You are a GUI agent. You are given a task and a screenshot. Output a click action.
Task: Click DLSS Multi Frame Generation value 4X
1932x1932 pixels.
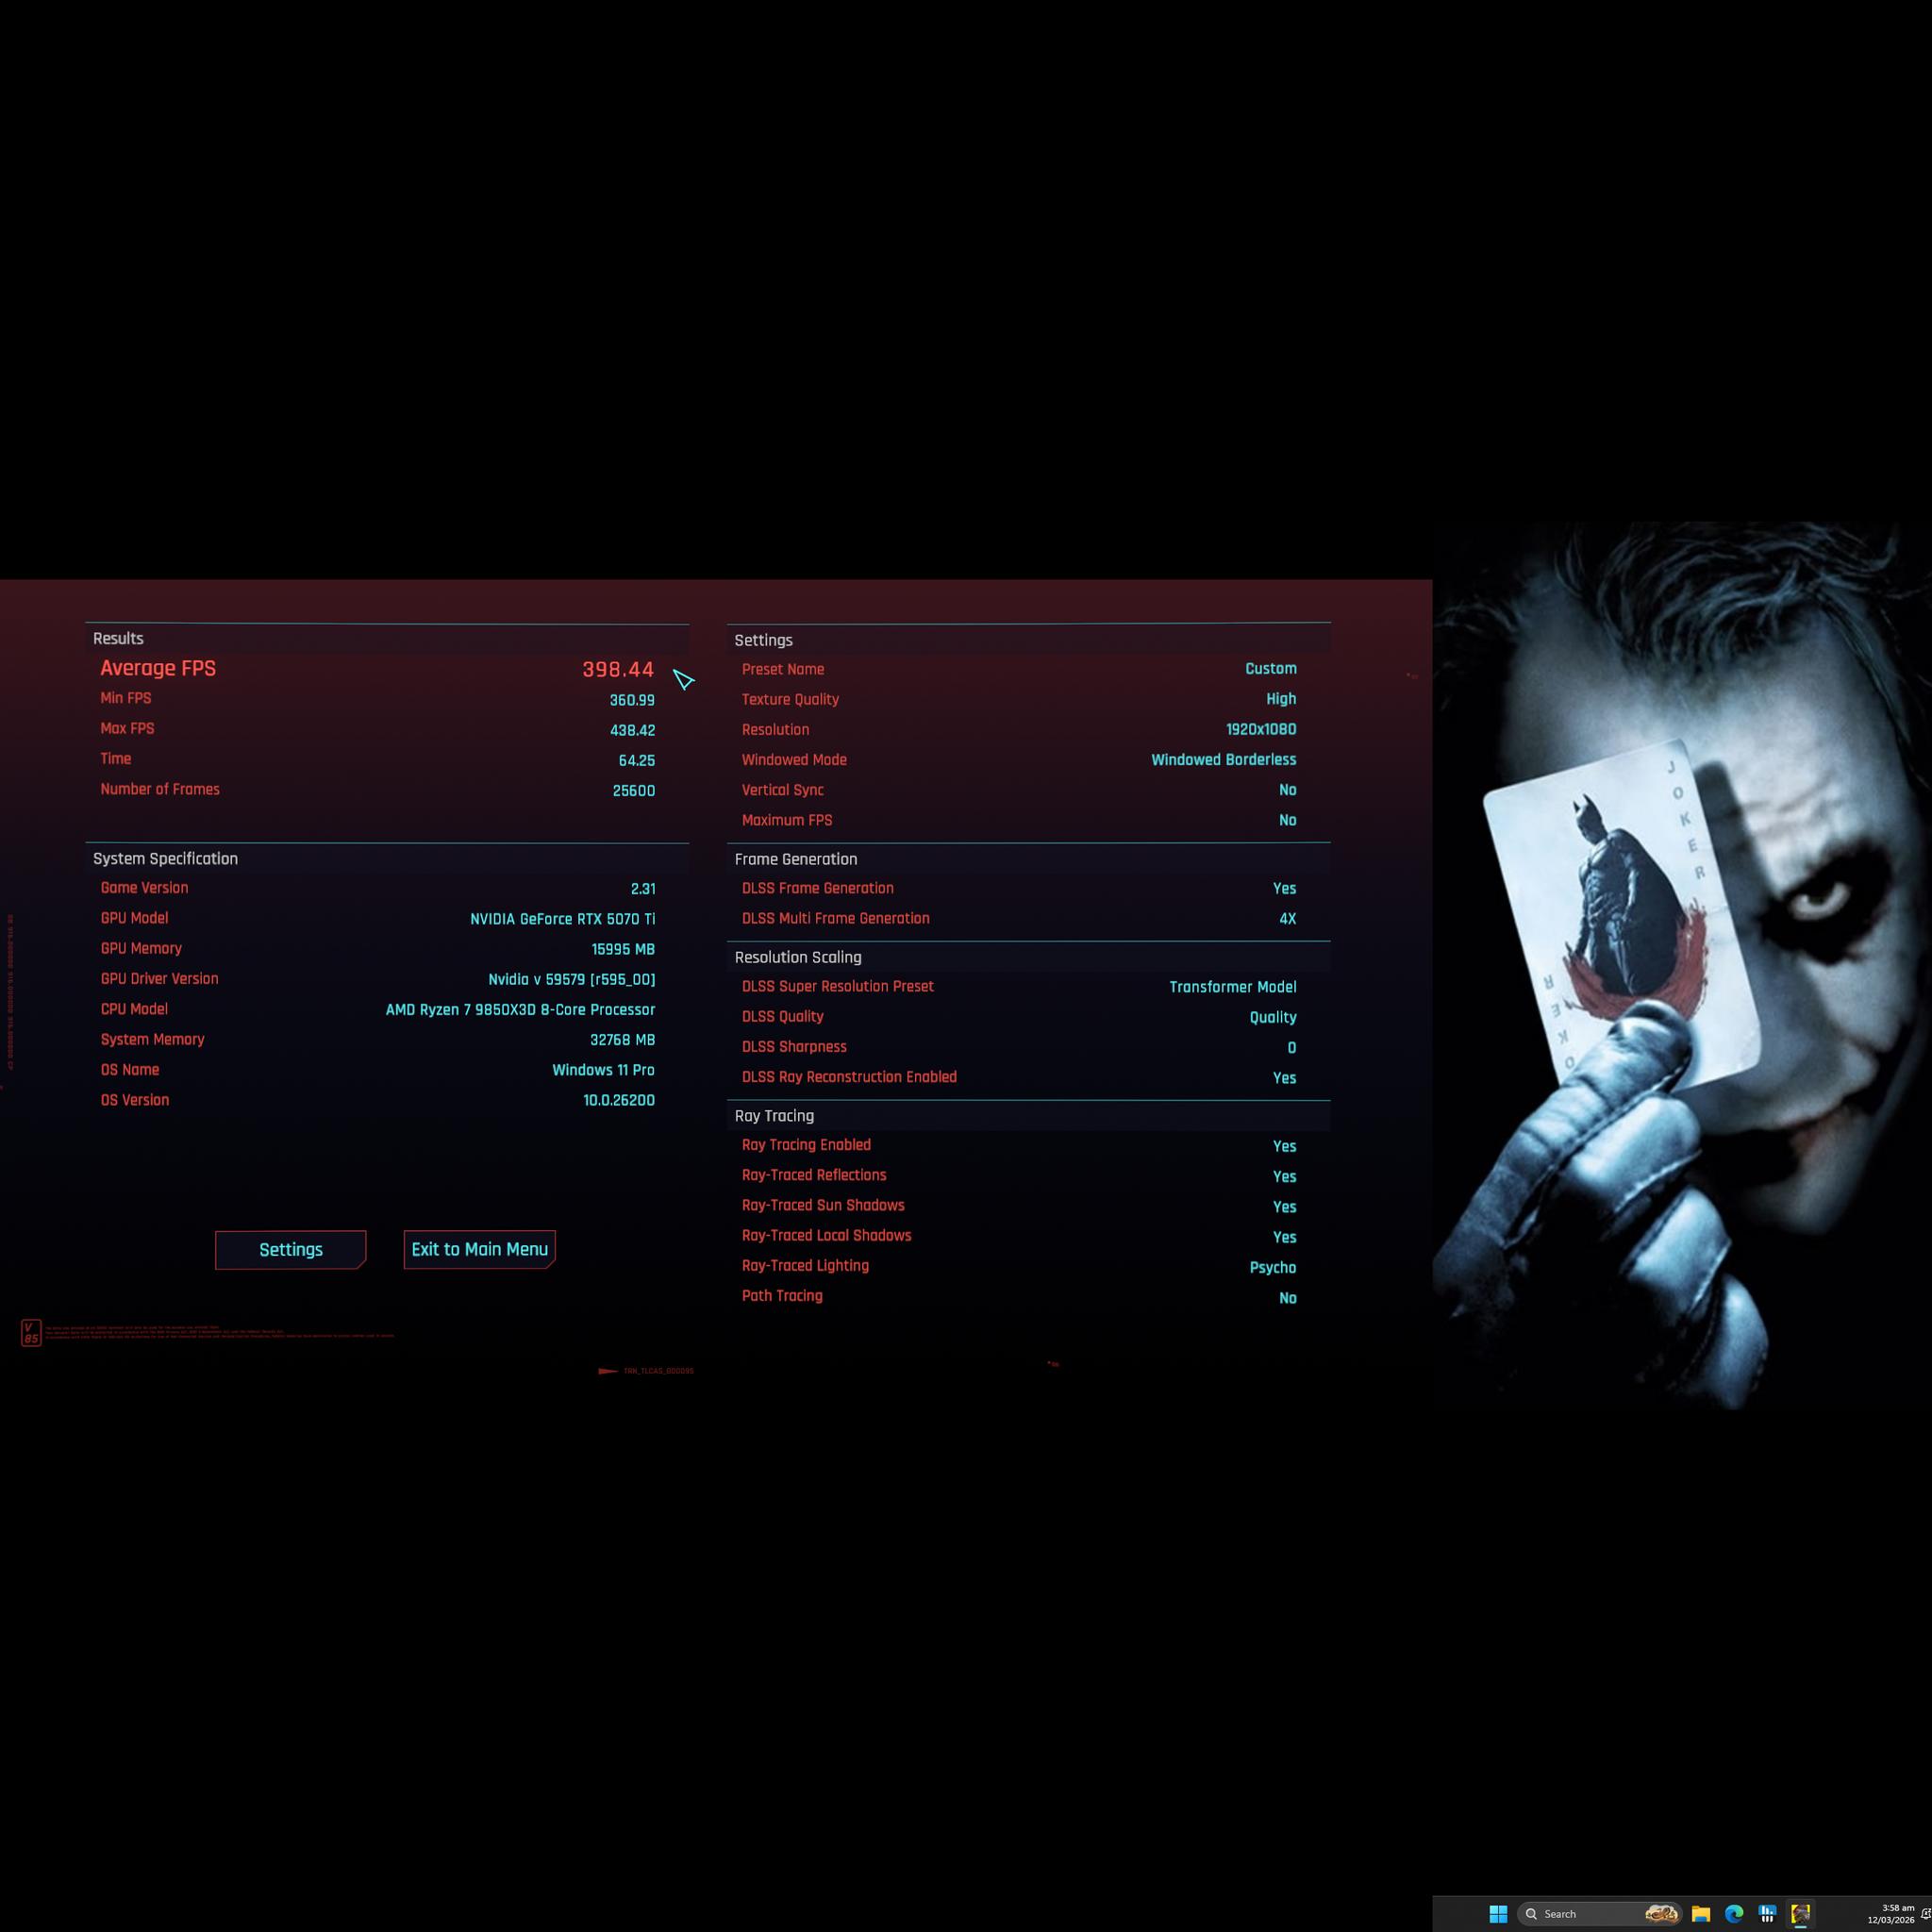pyautogui.click(x=1287, y=918)
